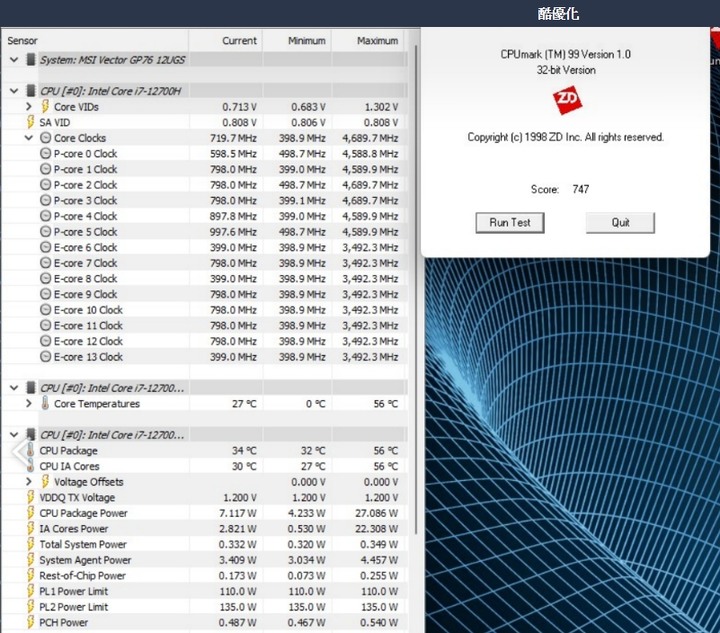This screenshot has height=633, width=720.
Task: Click the CPU Package Power lightning icon
Action: pyautogui.click(x=30, y=513)
